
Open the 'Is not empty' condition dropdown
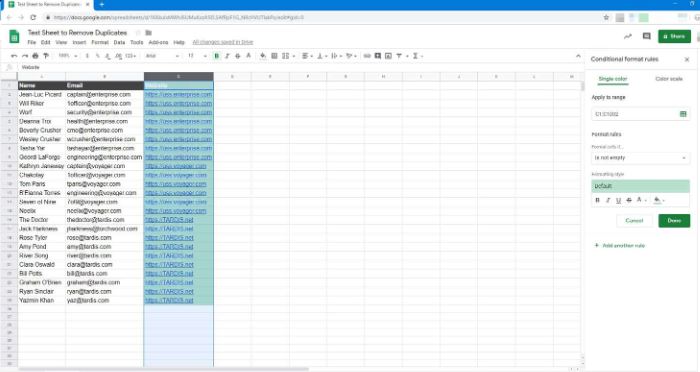[640, 158]
